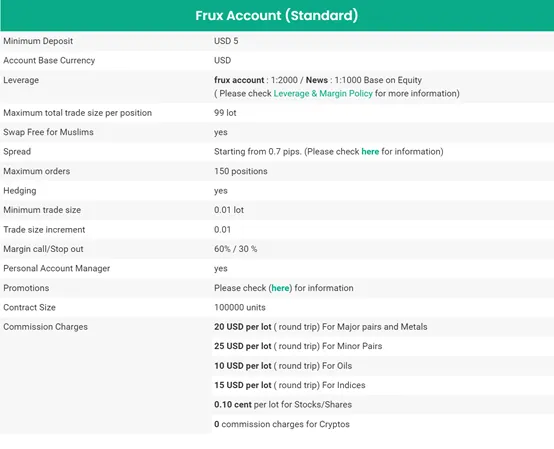Click the 'here' link in Spread row

pyautogui.click(x=370, y=152)
